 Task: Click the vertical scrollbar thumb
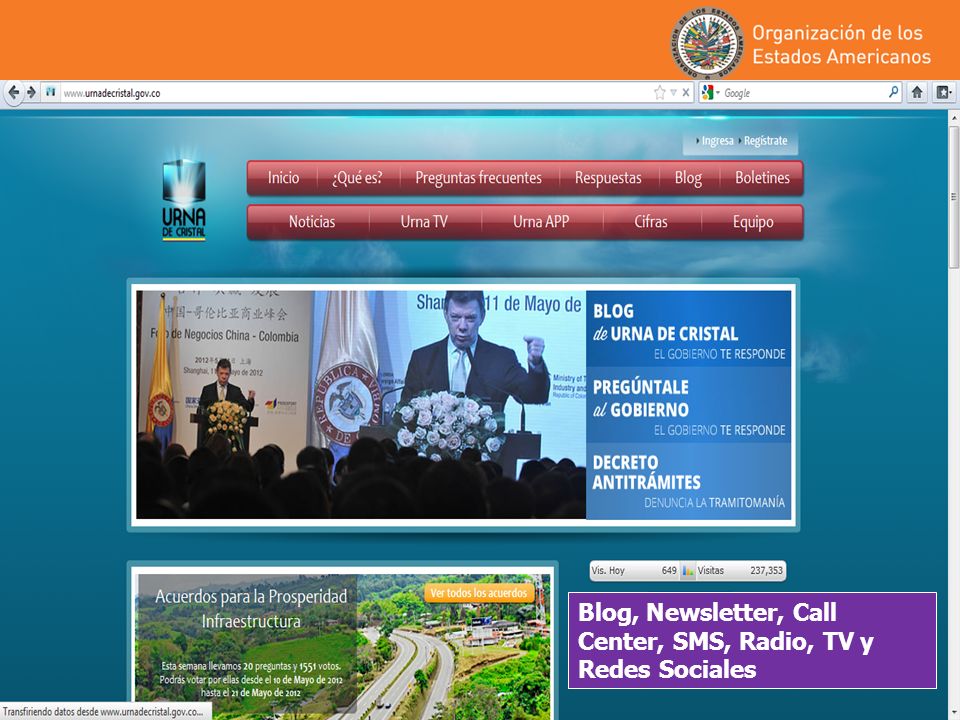point(954,196)
